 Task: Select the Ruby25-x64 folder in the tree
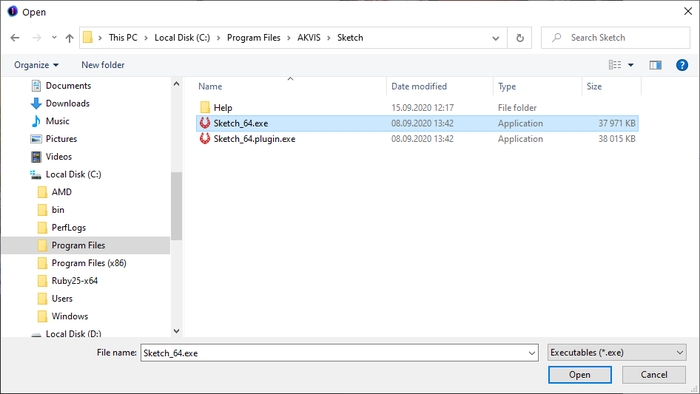tap(75, 281)
